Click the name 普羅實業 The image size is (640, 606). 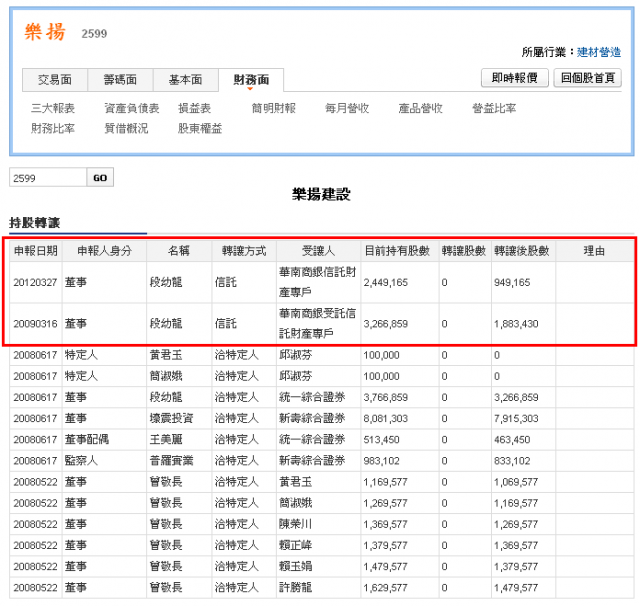coord(171,461)
